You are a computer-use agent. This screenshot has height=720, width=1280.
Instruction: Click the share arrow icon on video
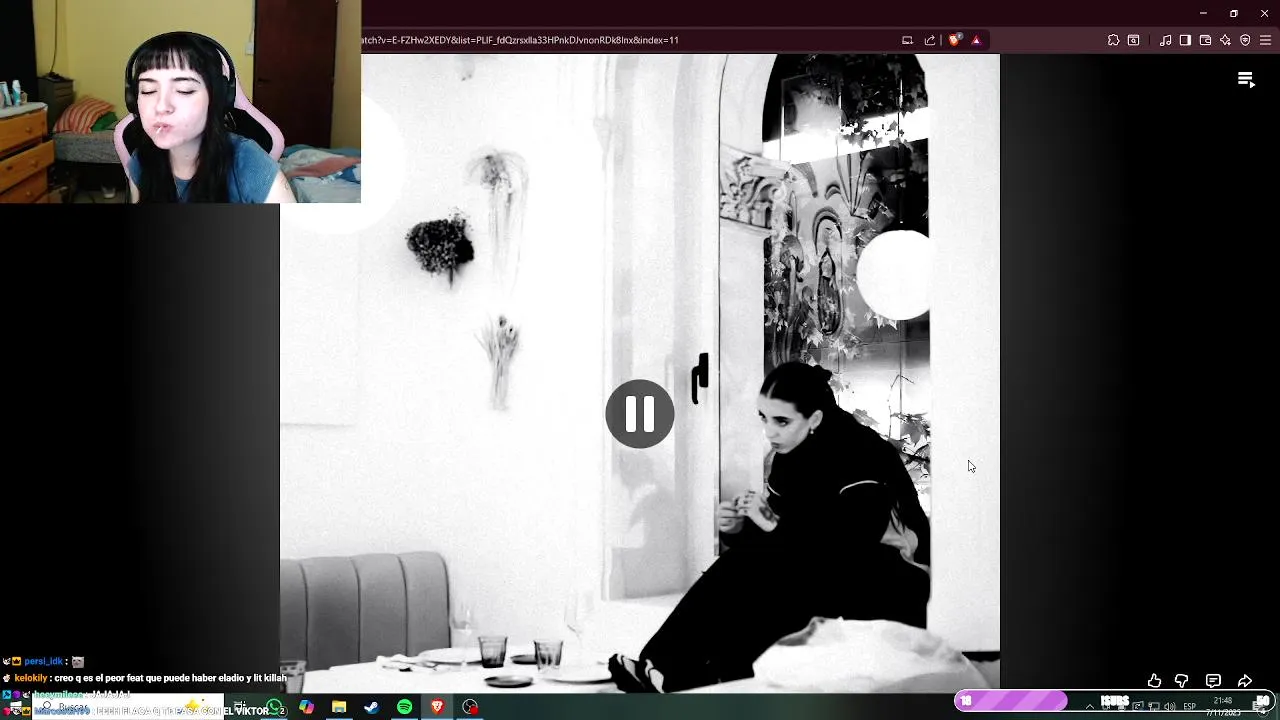tap(1245, 681)
